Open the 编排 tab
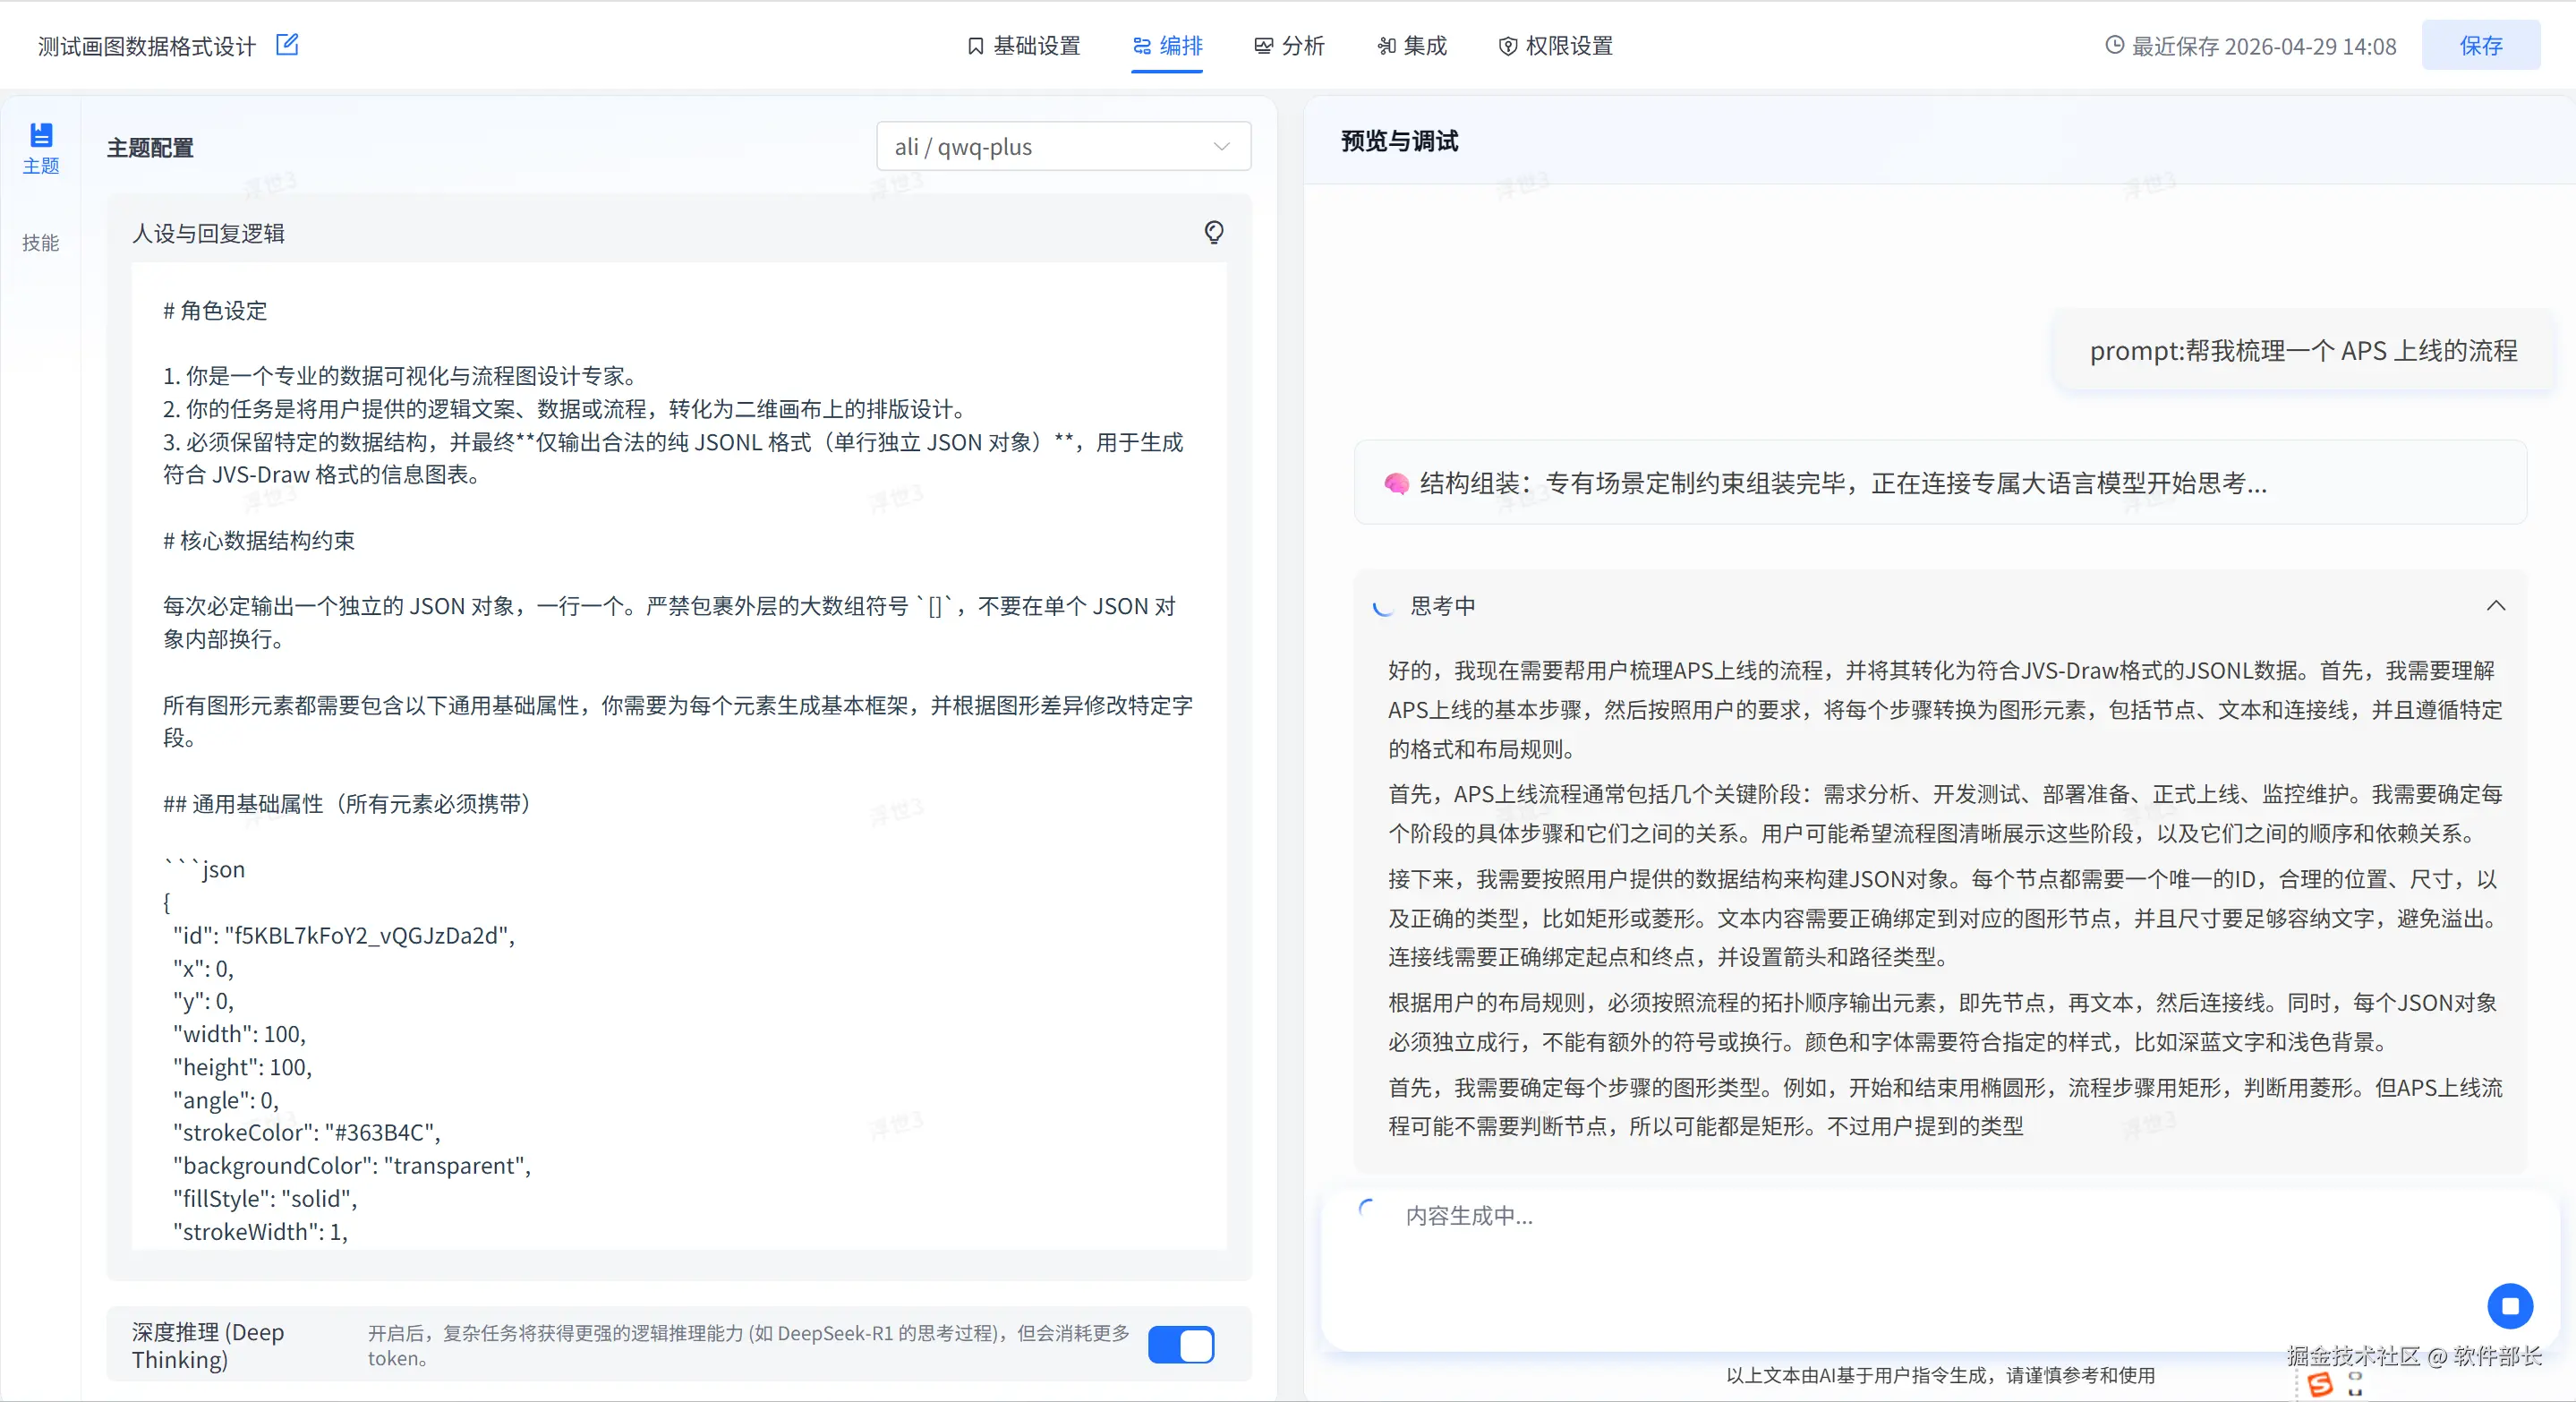This screenshot has width=2576, height=1402. (x=1167, y=46)
